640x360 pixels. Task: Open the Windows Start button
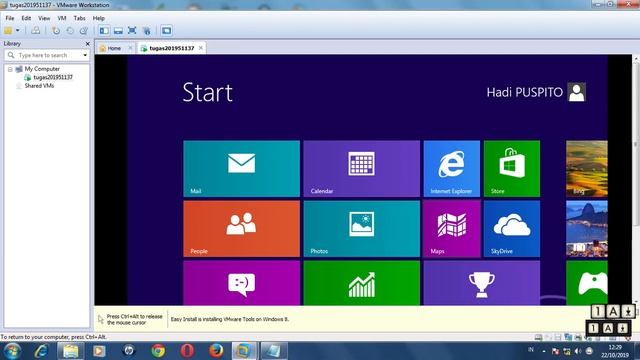[x=12, y=351]
